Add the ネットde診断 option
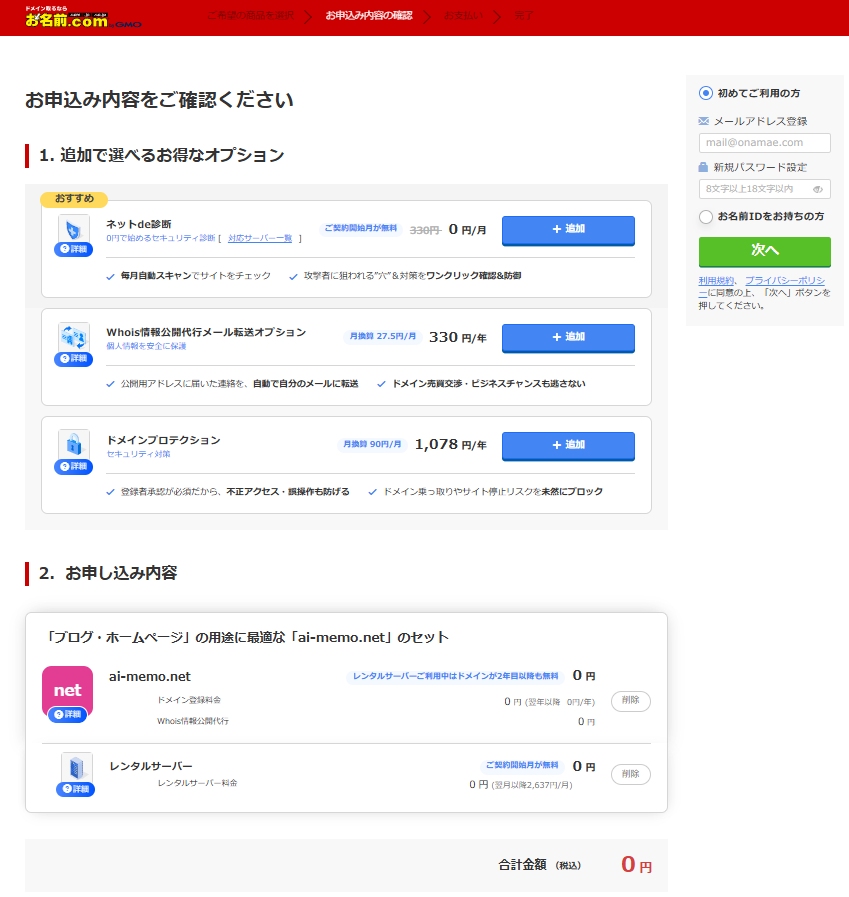Viewport: 849px width, 897px height. point(568,230)
